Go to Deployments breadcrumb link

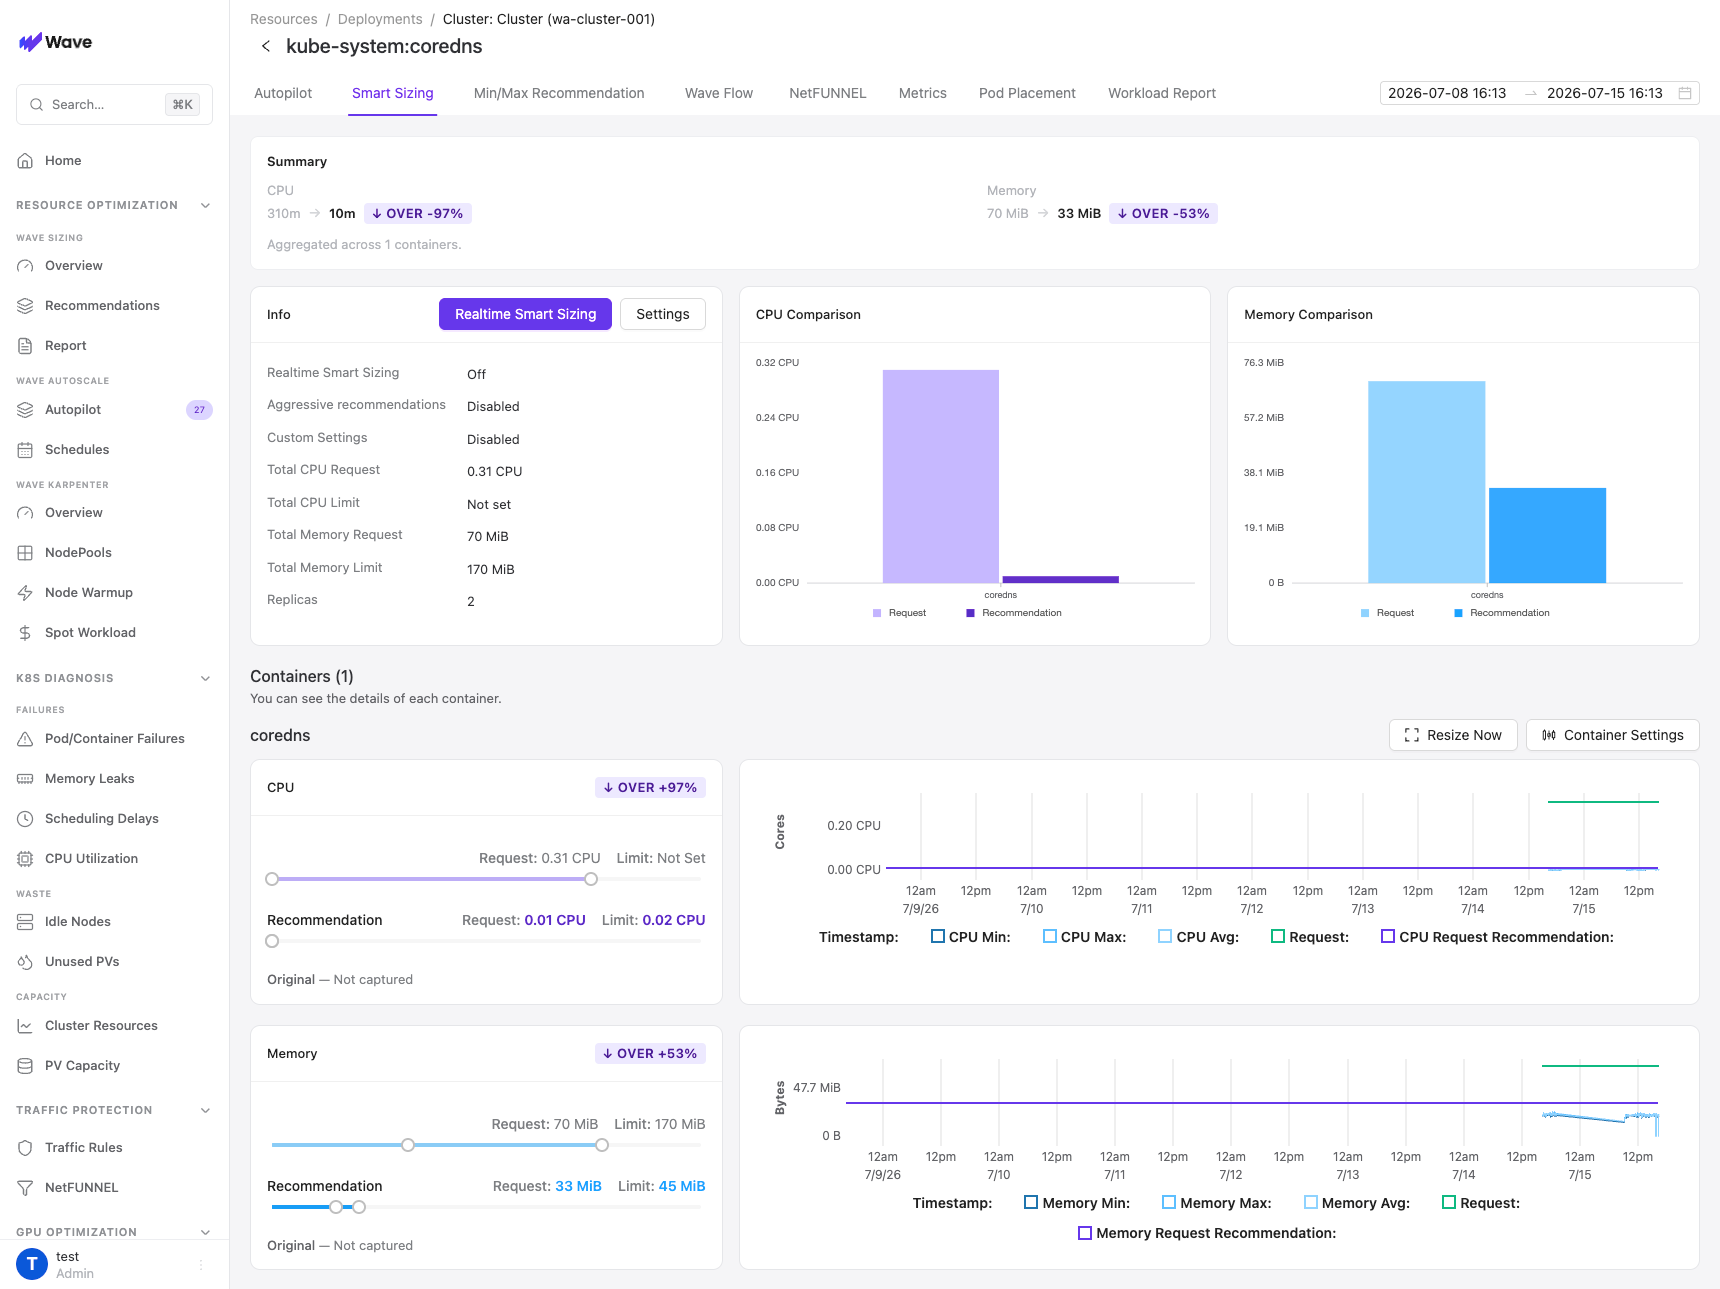(380, 19)
